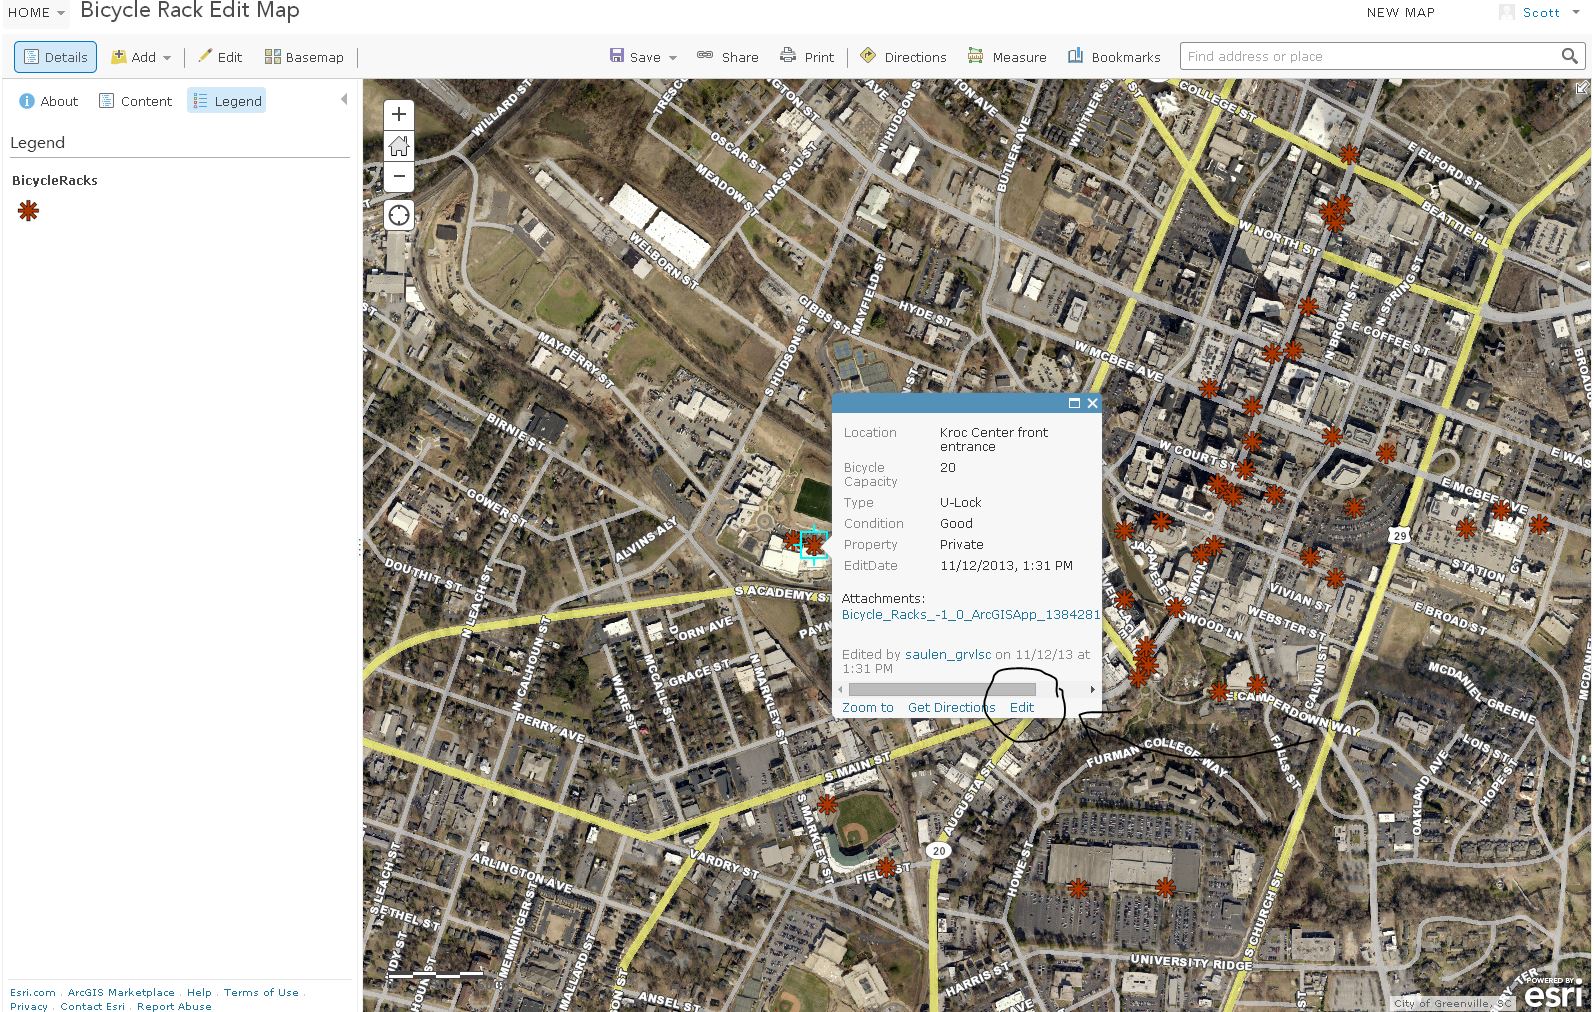This screenshot has height=1012, width=1594.
Task: Click the rack marker near College St
Action: coord(1349,154)
